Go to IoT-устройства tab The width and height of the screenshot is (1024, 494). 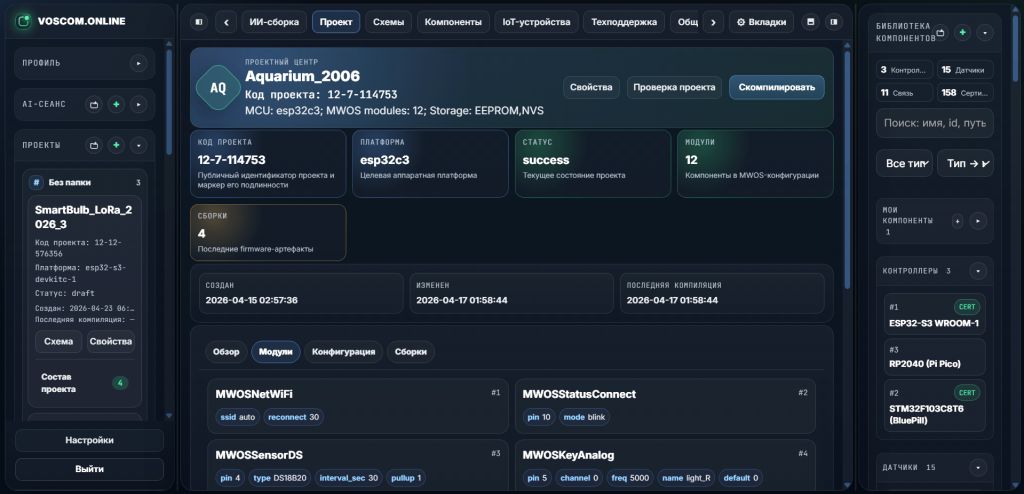click(536, 22)
